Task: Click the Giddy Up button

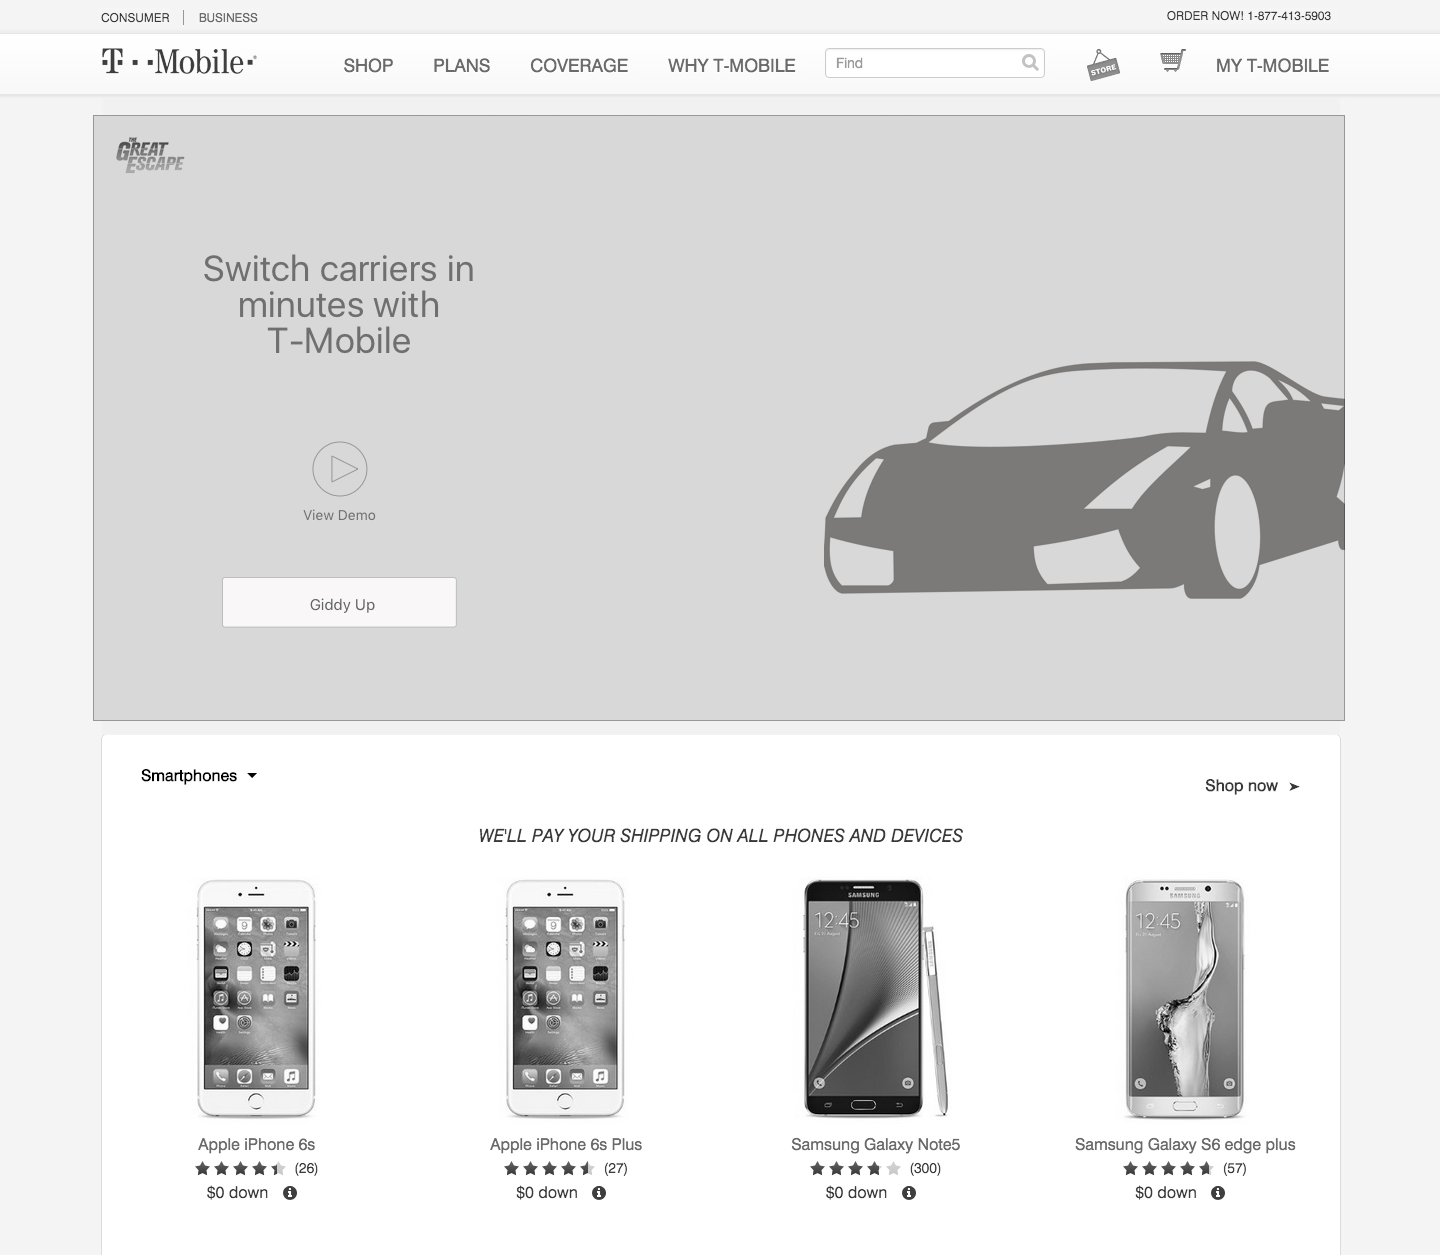Action: click(339, 603)
